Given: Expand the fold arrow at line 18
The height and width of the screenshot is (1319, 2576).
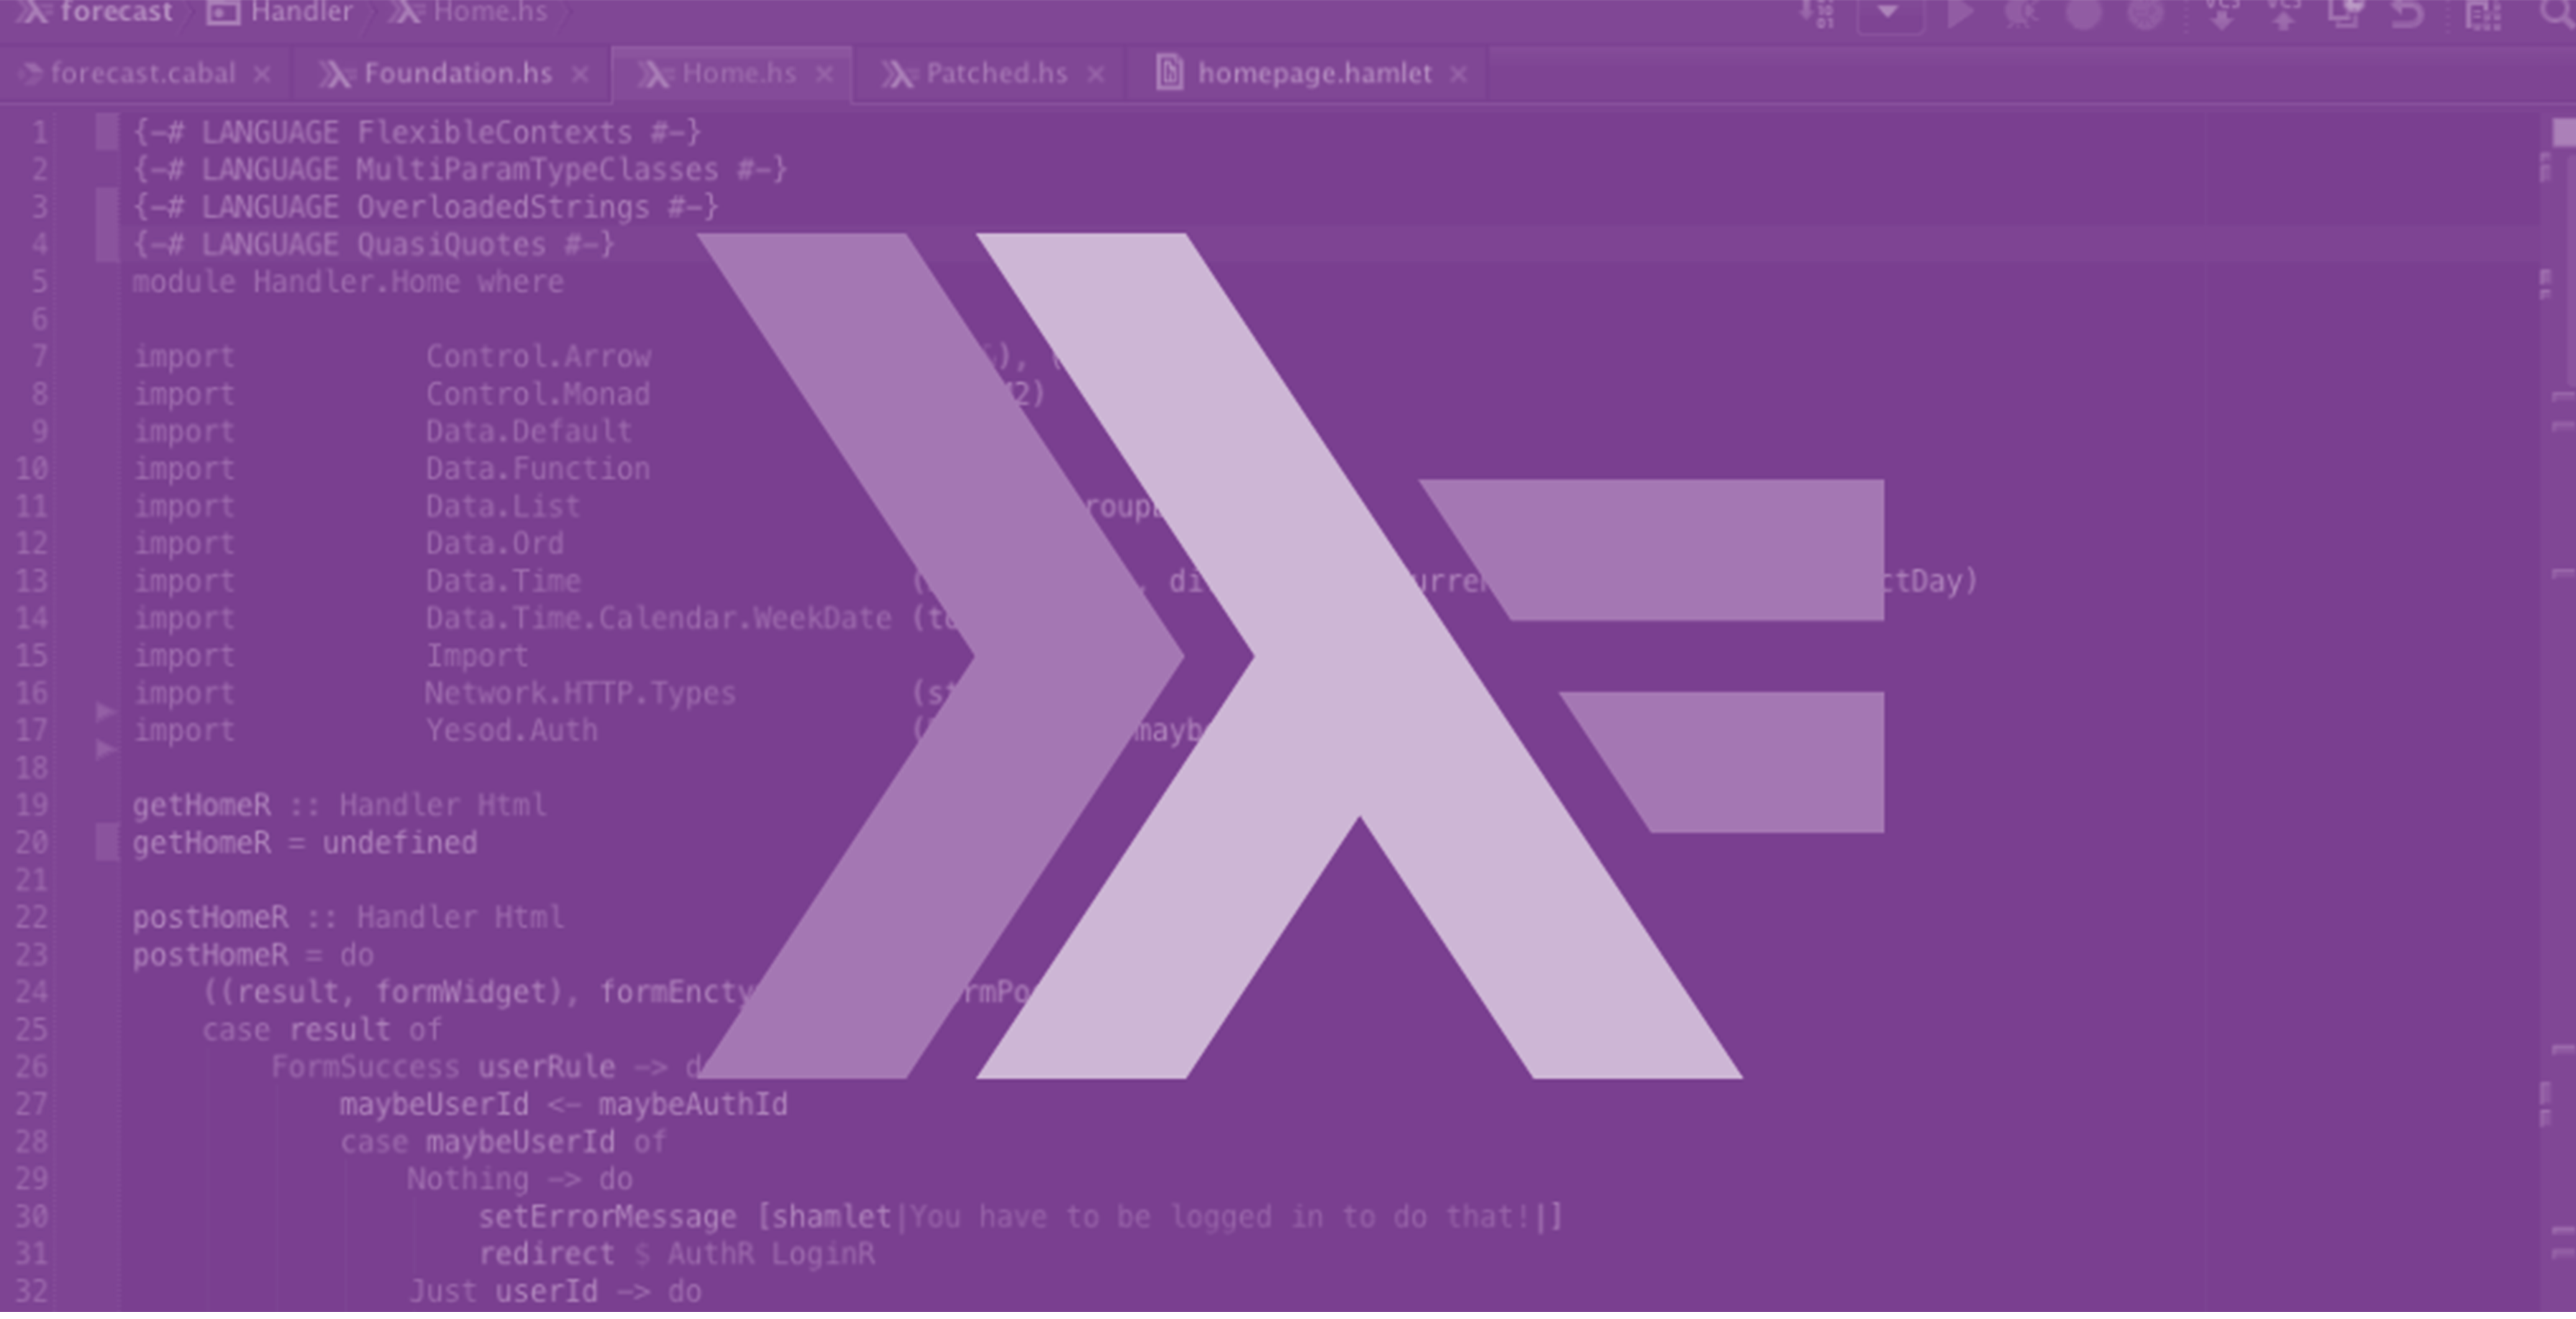Looking at the screenshot, I should click(105, 749).
